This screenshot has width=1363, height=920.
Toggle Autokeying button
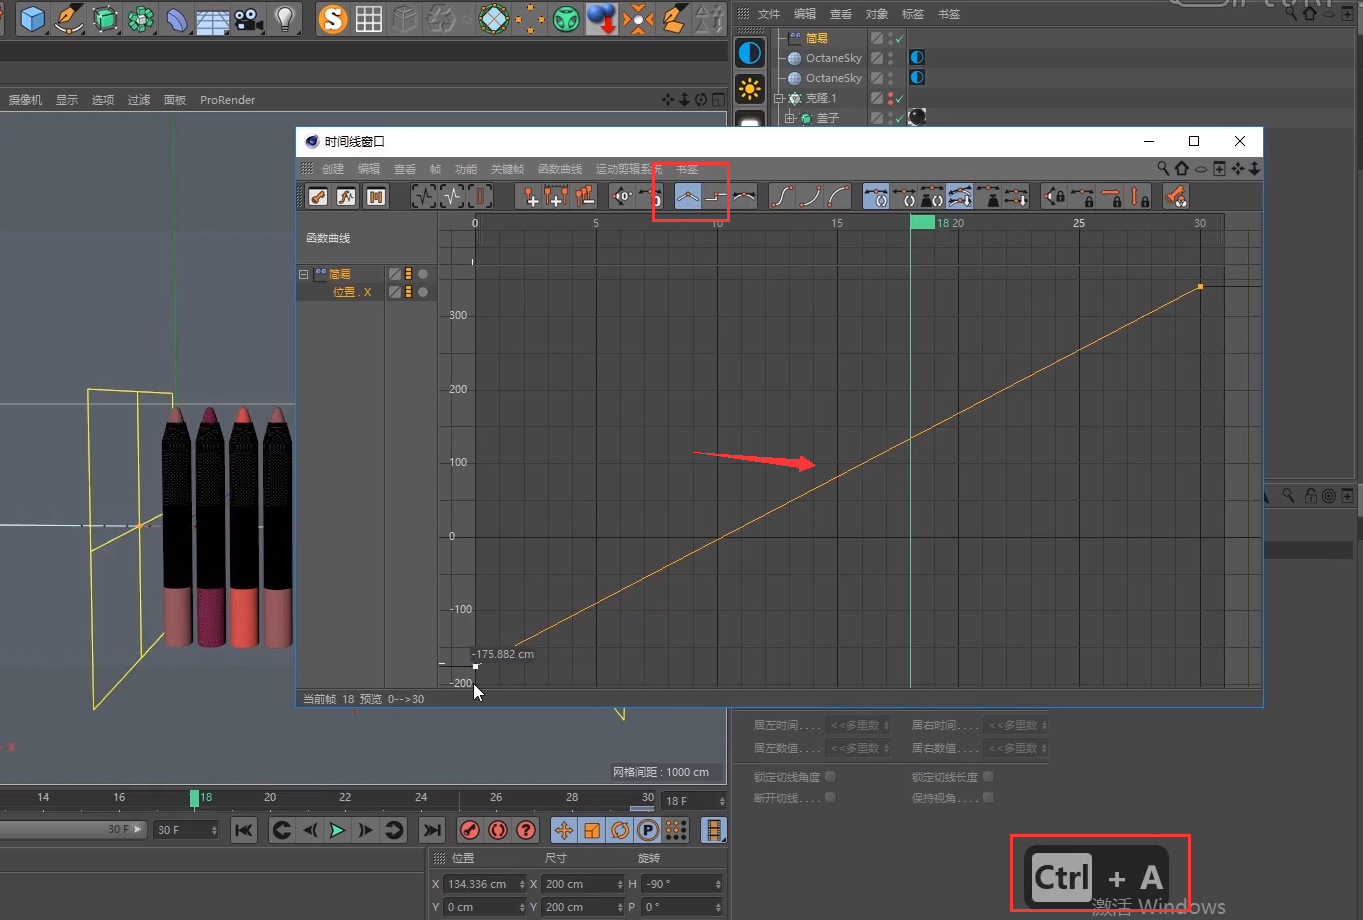[x=497, y=830]
